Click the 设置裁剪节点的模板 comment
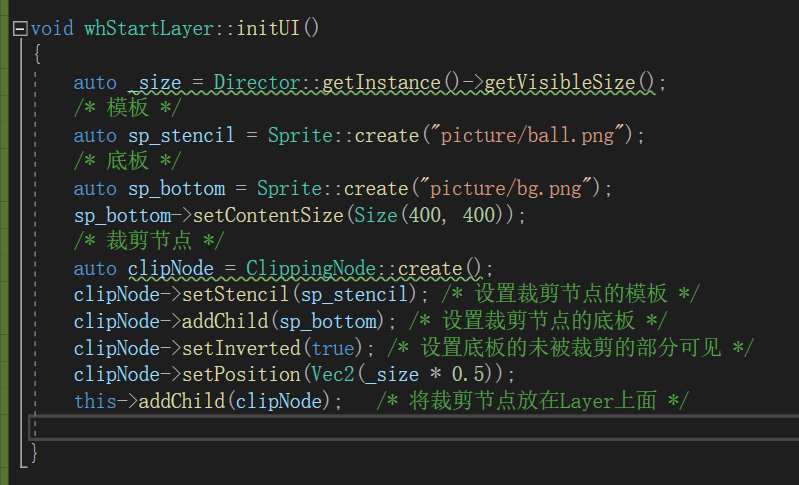 tap(571, 294)
